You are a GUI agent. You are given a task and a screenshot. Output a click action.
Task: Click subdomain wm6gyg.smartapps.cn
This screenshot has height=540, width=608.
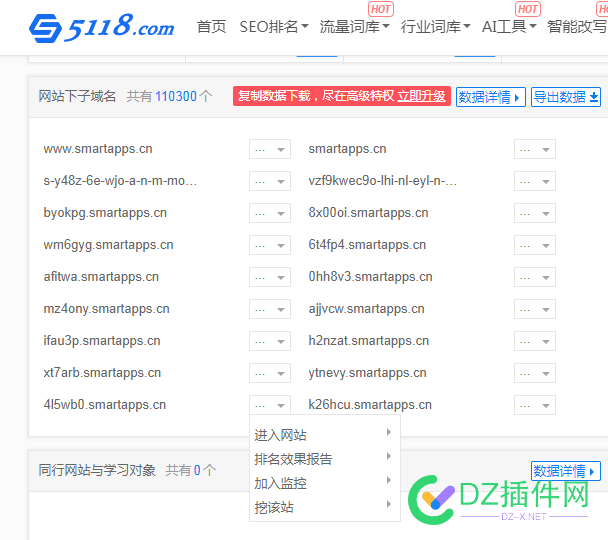click(x=108, y=245)
